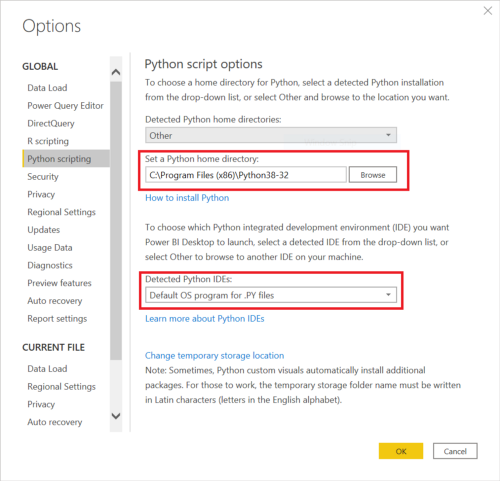Screen dimensions: 500x481
Task: Click the sidebar scroll down arrow
Action: (x=116, y=416)
